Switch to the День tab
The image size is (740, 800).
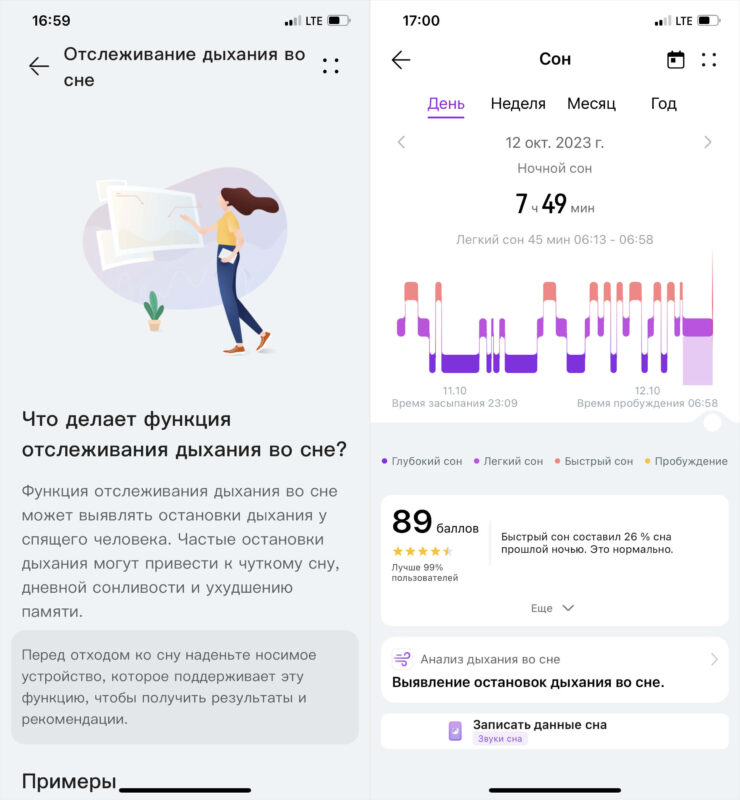[446, 104]
